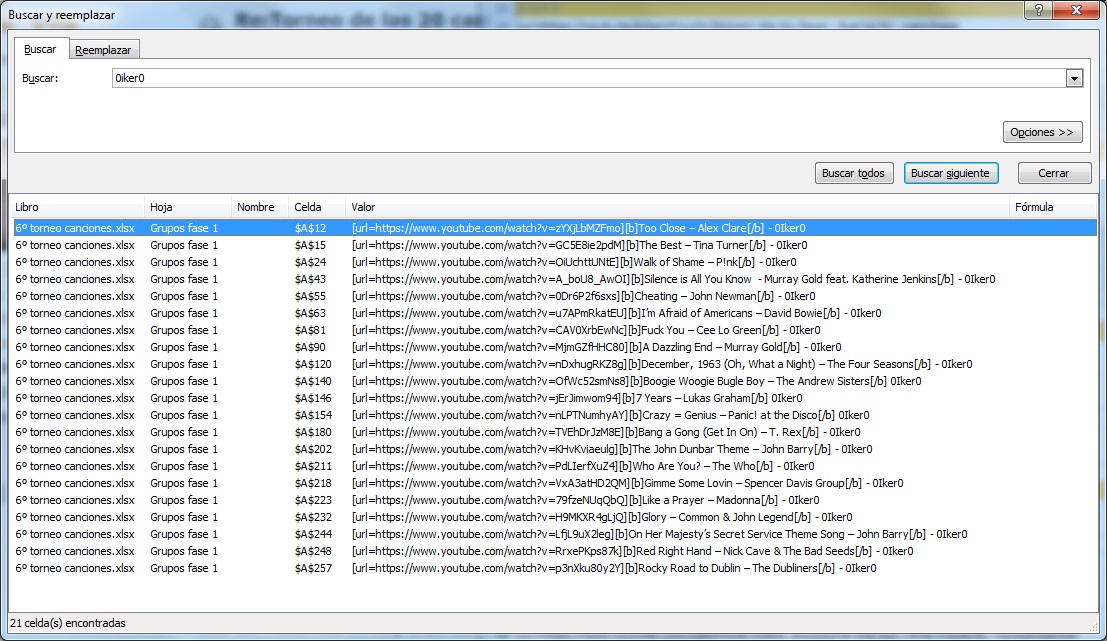Select result row for cell $A$211

(555, 466)
